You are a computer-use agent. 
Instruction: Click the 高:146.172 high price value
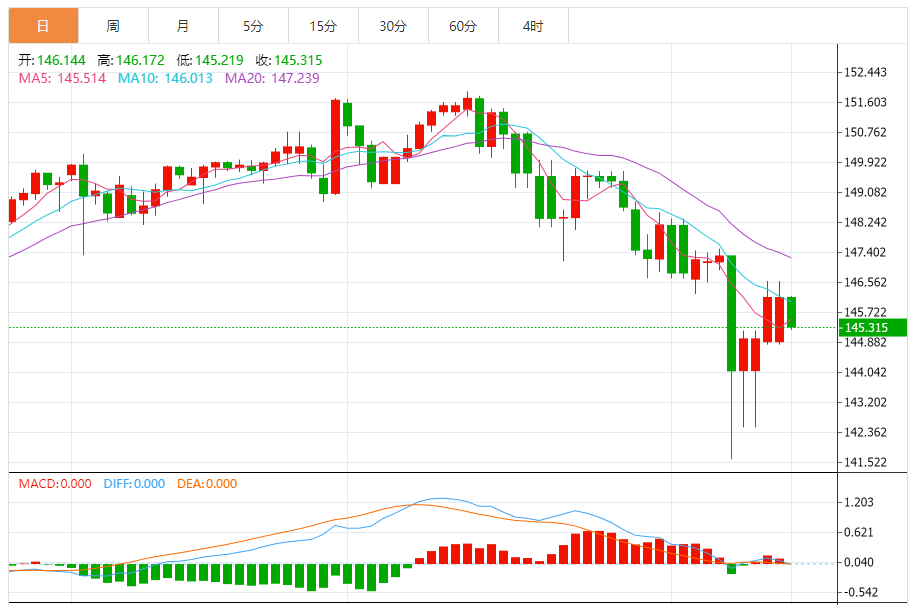(x=131, y=60)
